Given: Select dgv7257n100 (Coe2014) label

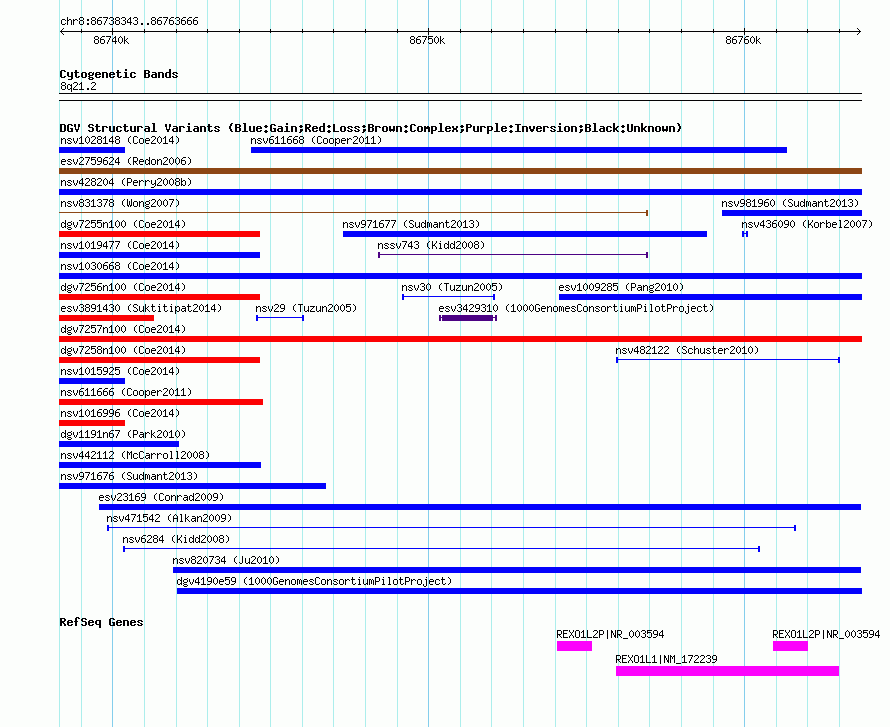Looking at the screenshot, I should 123,329.
